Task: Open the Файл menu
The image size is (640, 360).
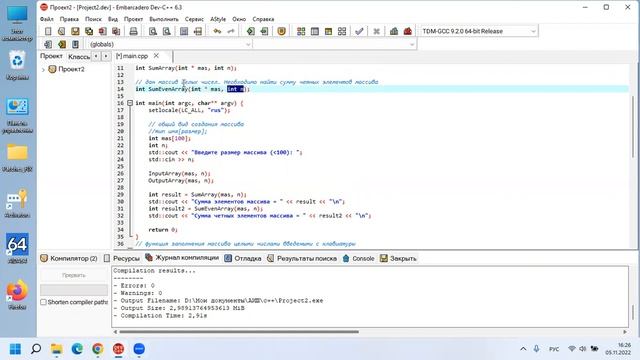Action: coord(47,19)
